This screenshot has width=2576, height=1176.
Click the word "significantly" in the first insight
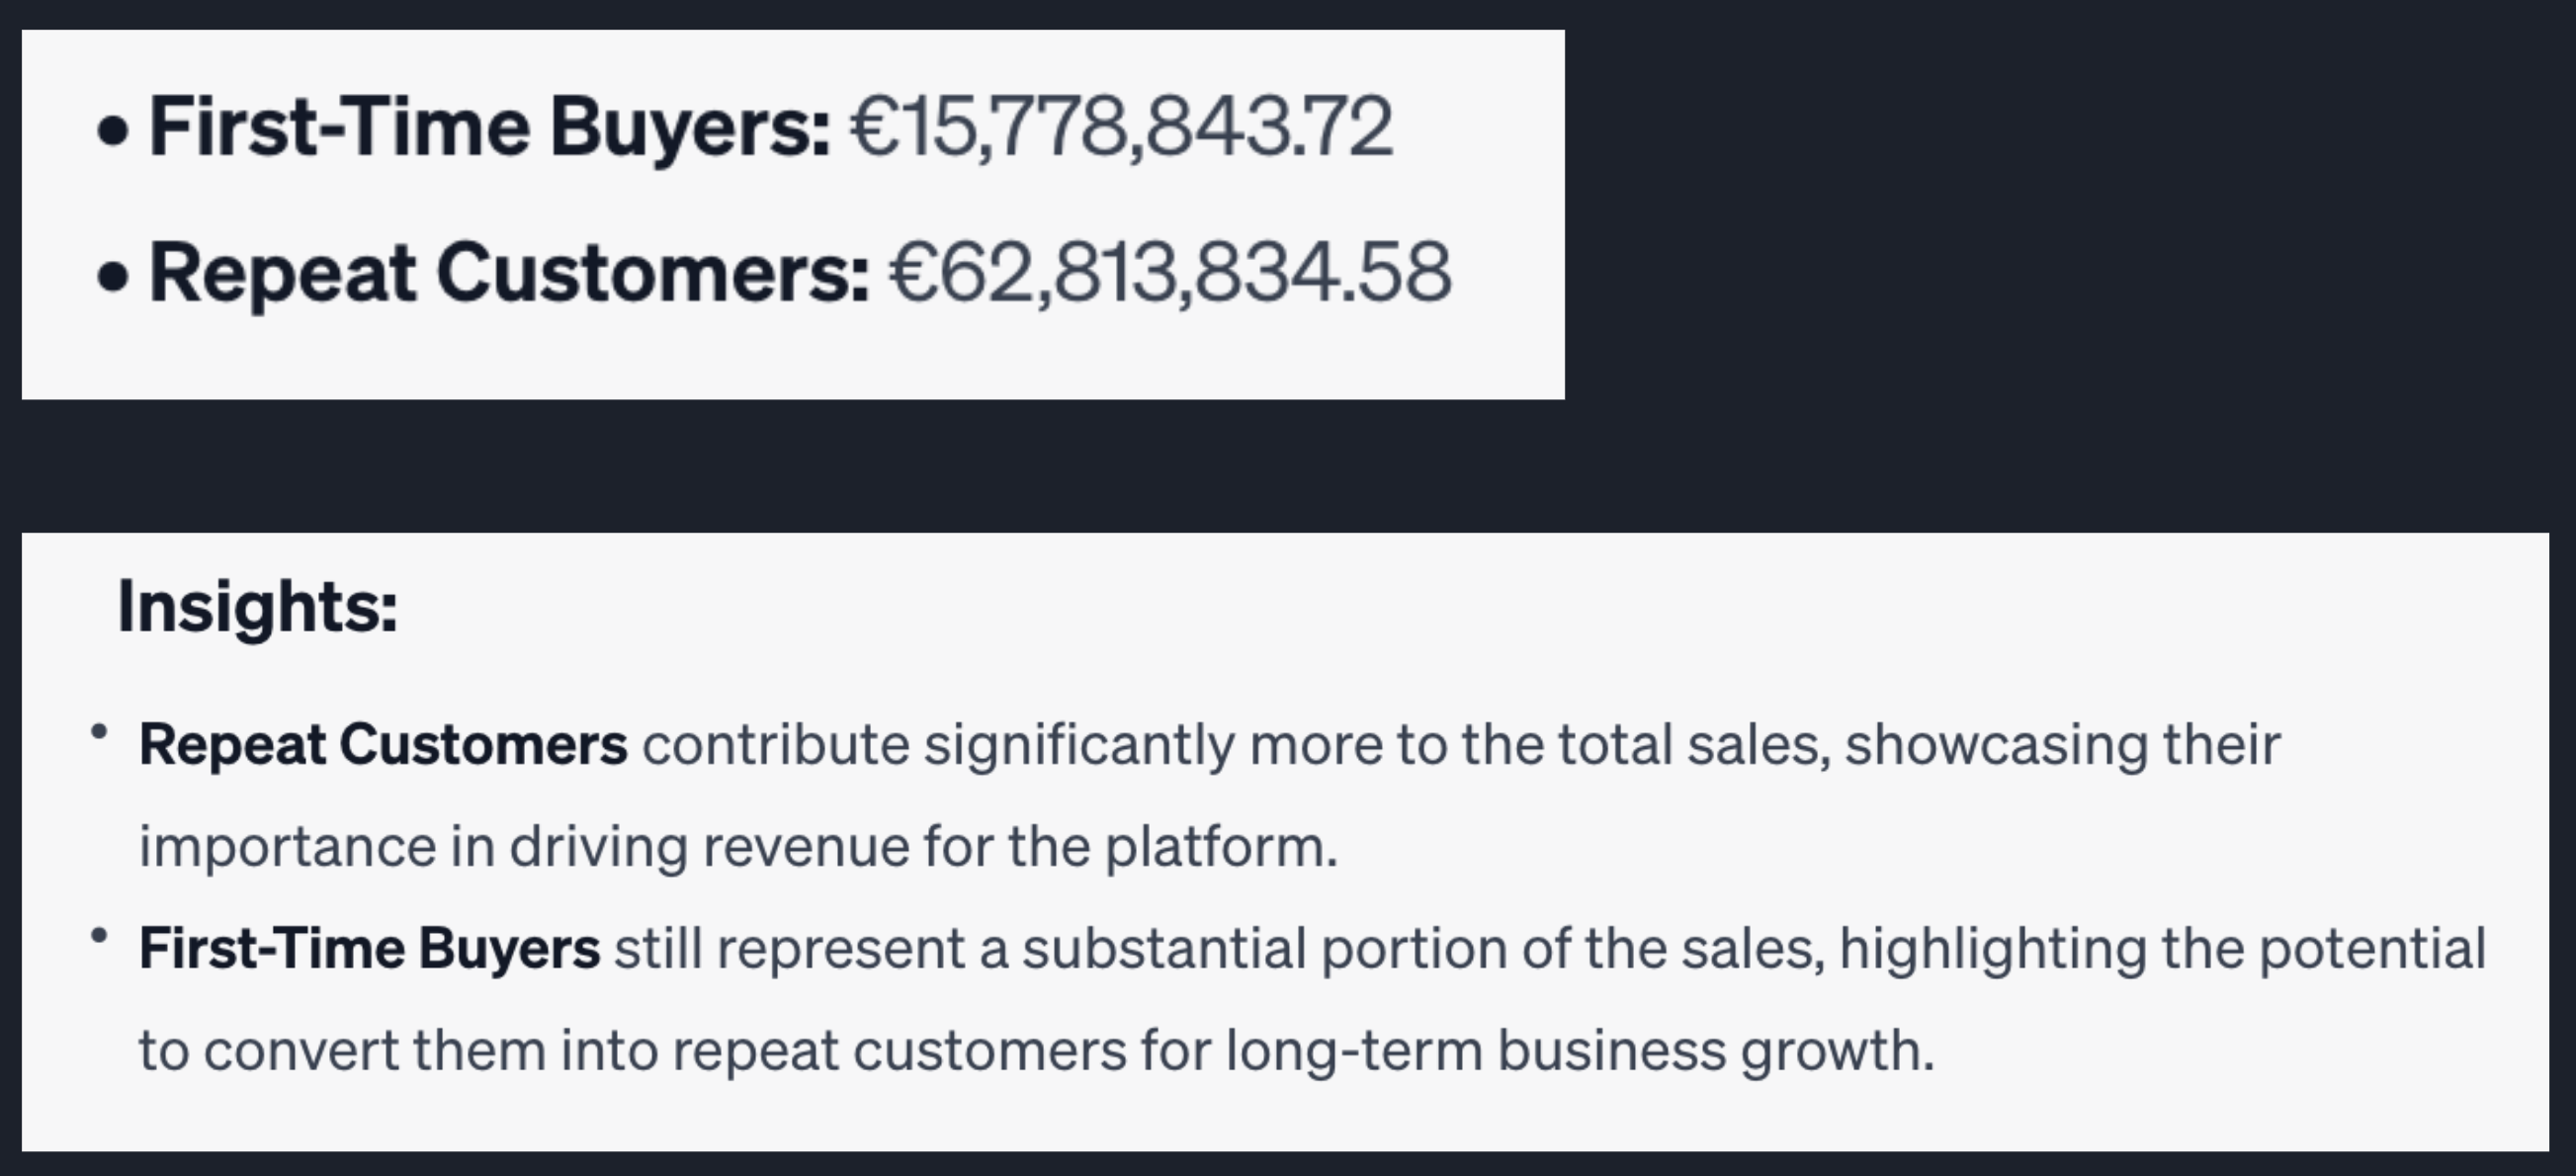tap(1079, 745)
